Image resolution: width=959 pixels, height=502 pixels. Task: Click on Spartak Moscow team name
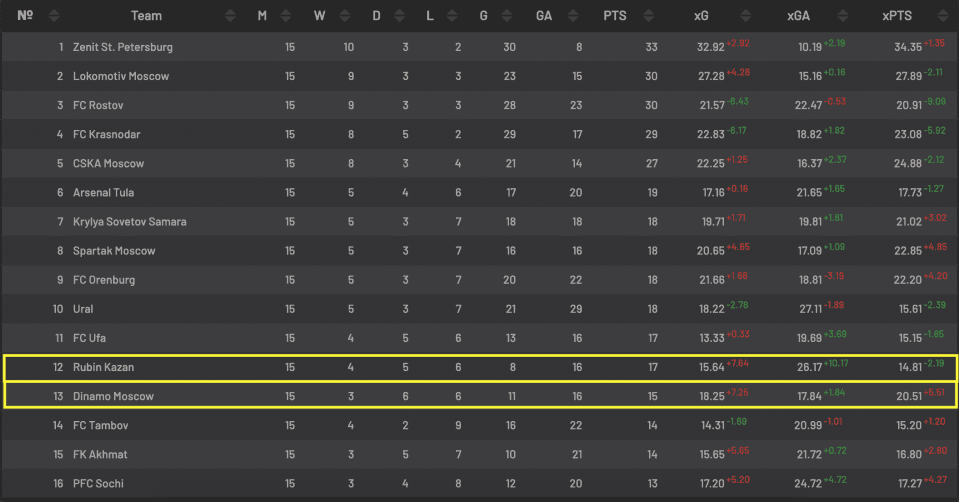(x=113, y=251)
